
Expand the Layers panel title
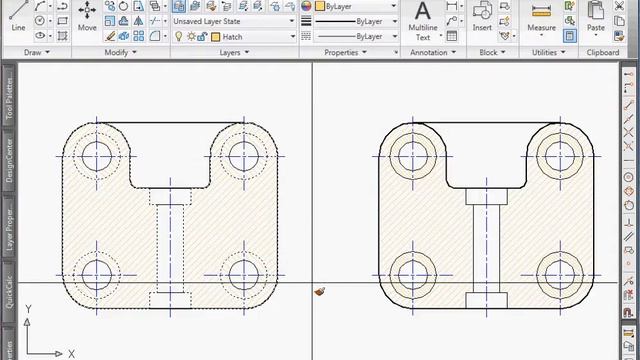[x=234, y=53]
